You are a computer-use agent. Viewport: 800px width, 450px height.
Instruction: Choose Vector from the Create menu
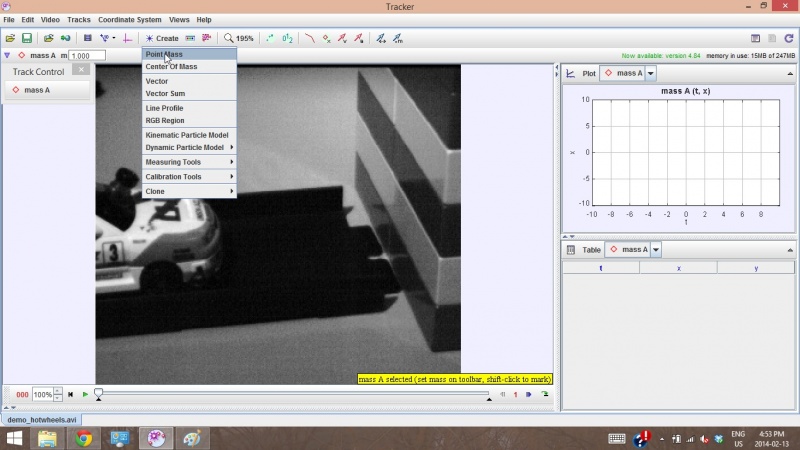(x=189, y=81)
